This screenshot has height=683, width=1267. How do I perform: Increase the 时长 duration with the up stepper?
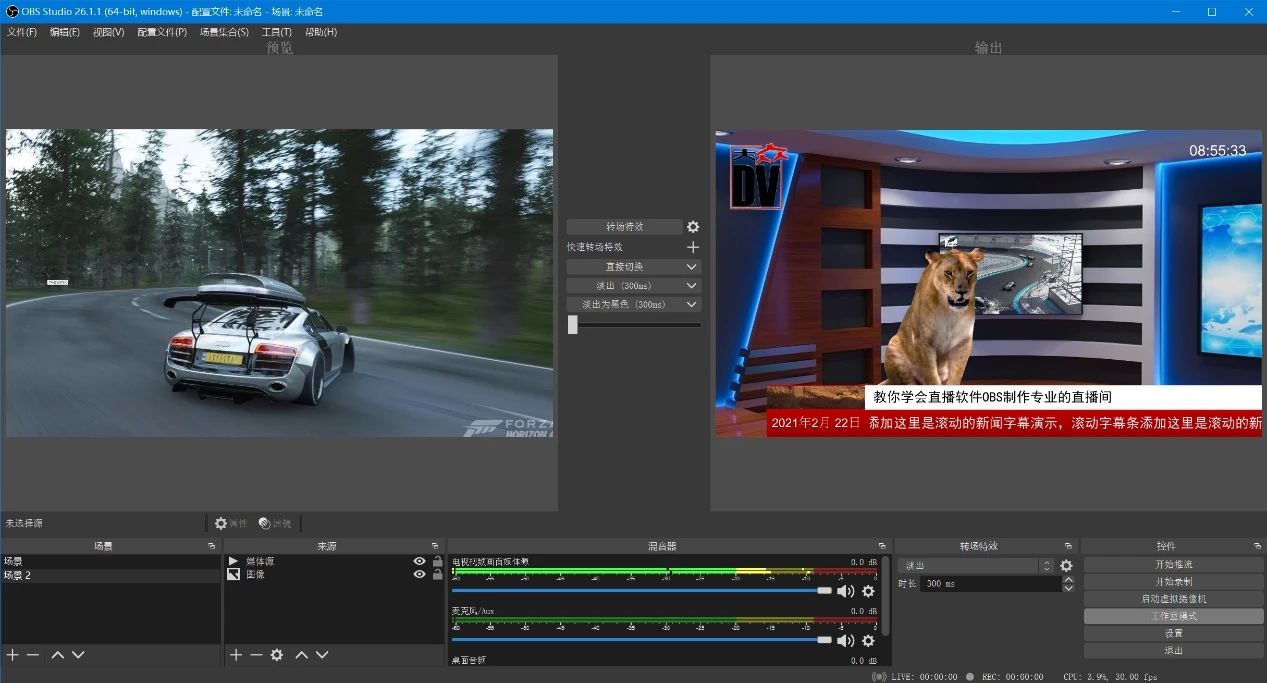[x=1068, y=579]
